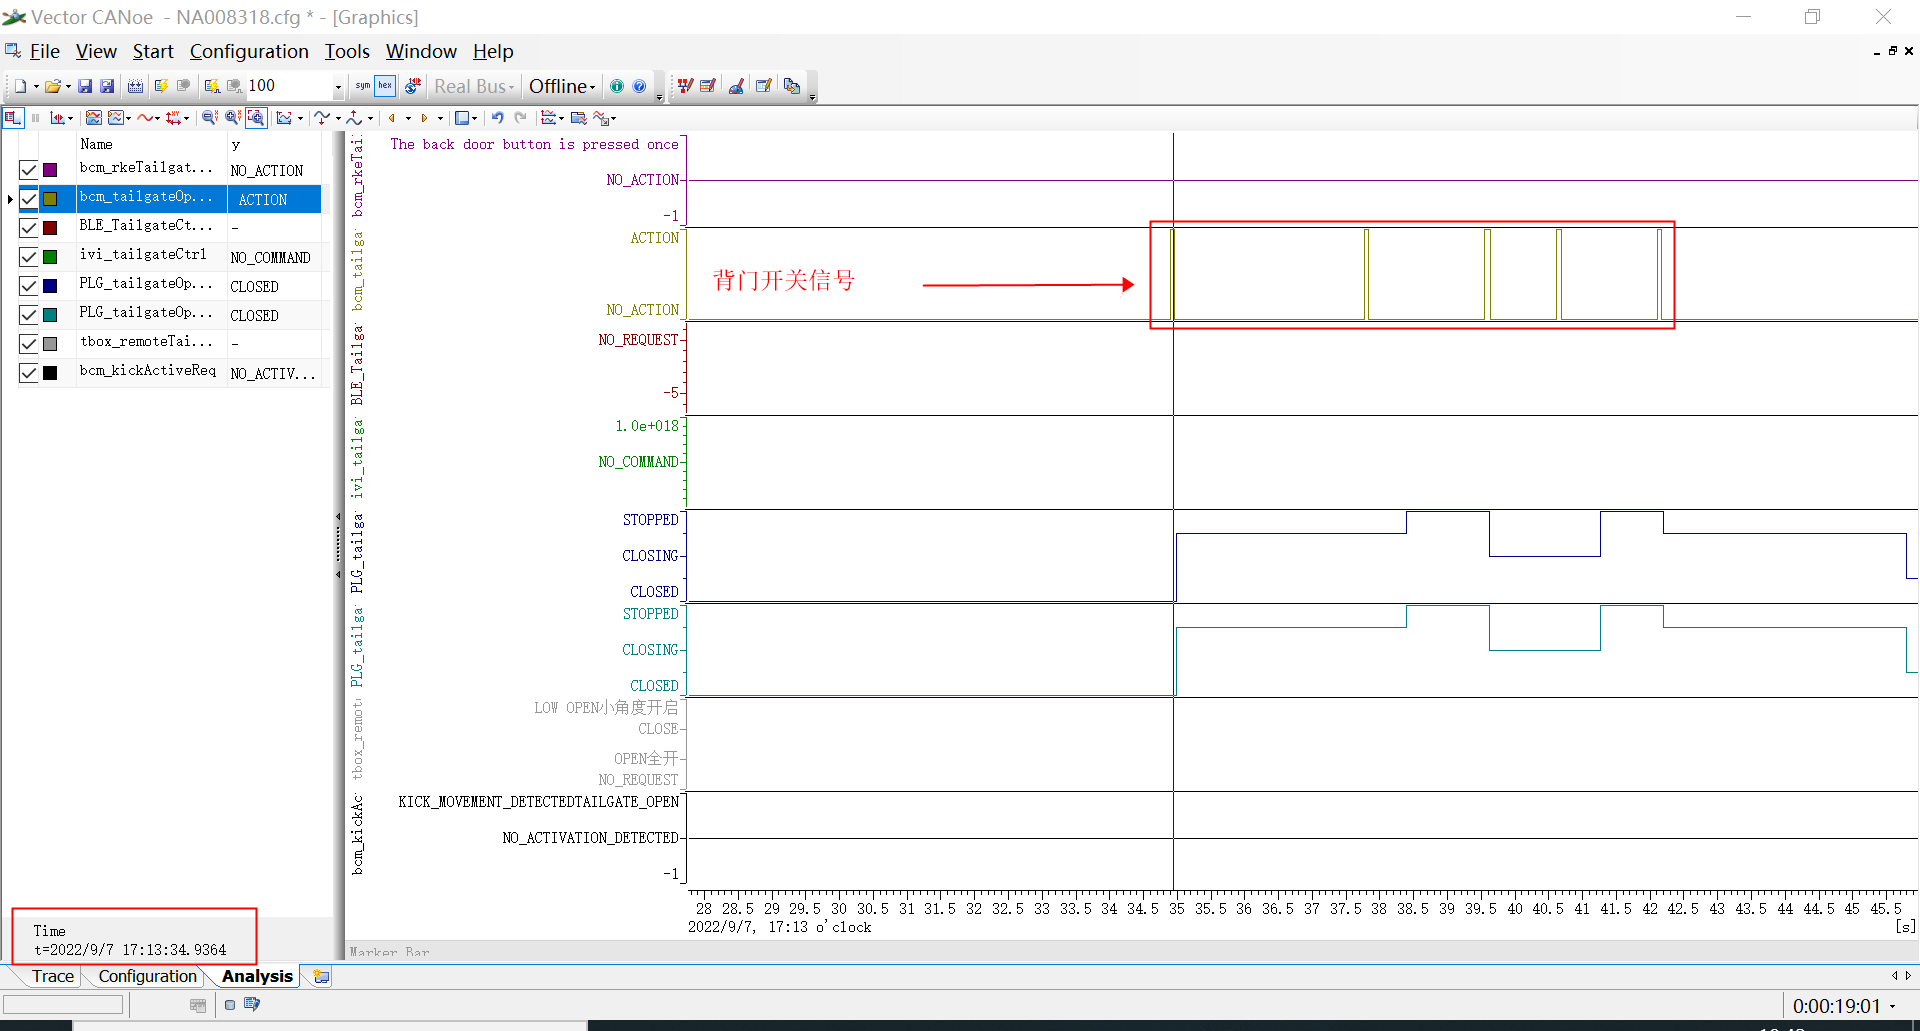
Task: Disable the bcm_kickActiveReq signal checkbox
Action: click(x=29, y=373)
